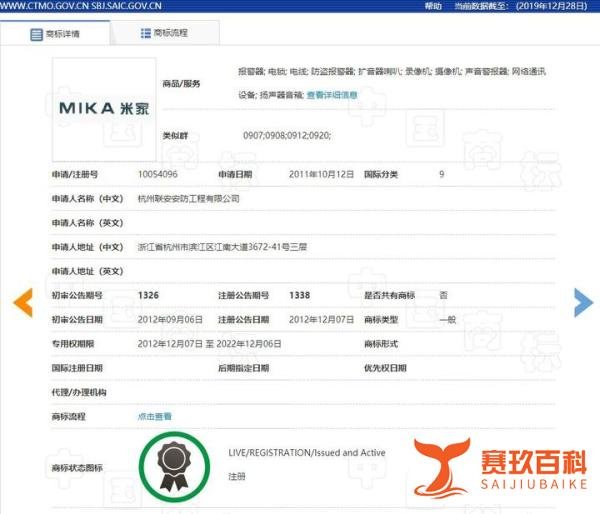600x514 pixels.
Task: Click the data cutoff date 2019年12月28日
Action: tap(551, 6)
